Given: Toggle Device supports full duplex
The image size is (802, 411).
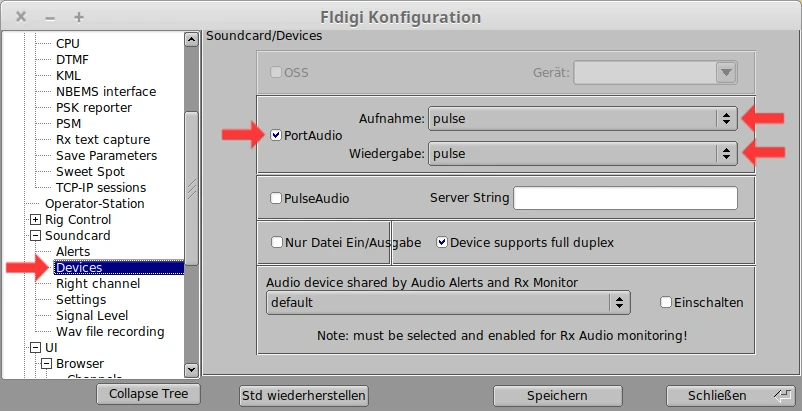Looking at the screenshot, I should [x=442, y=242].
